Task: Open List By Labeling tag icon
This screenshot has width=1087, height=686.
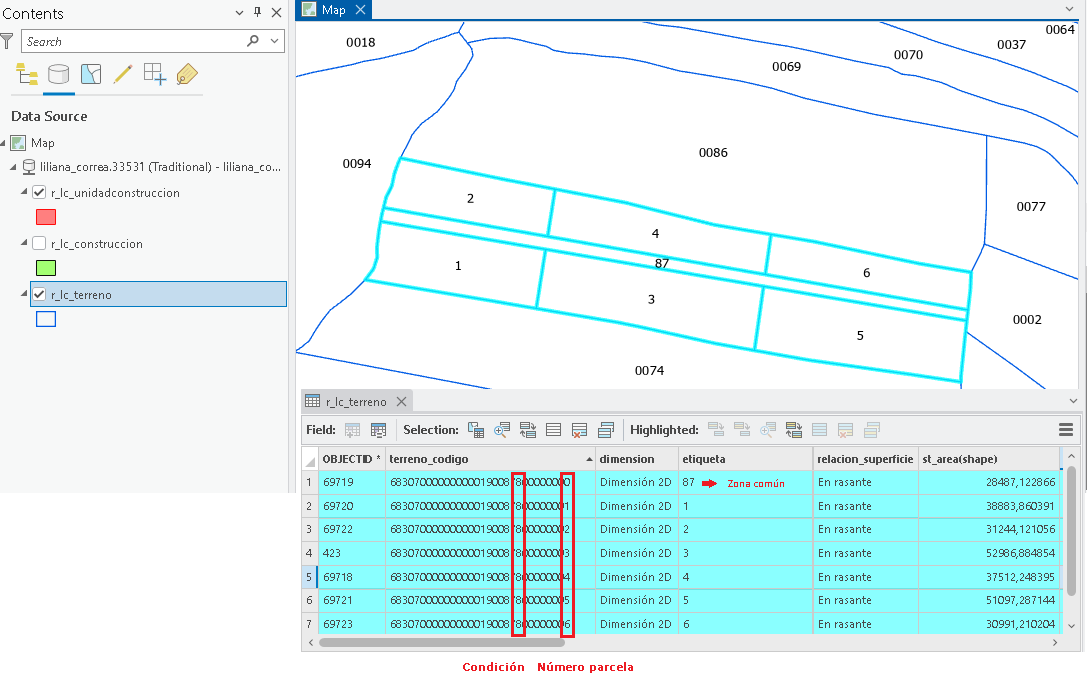Action: (186, 74)
